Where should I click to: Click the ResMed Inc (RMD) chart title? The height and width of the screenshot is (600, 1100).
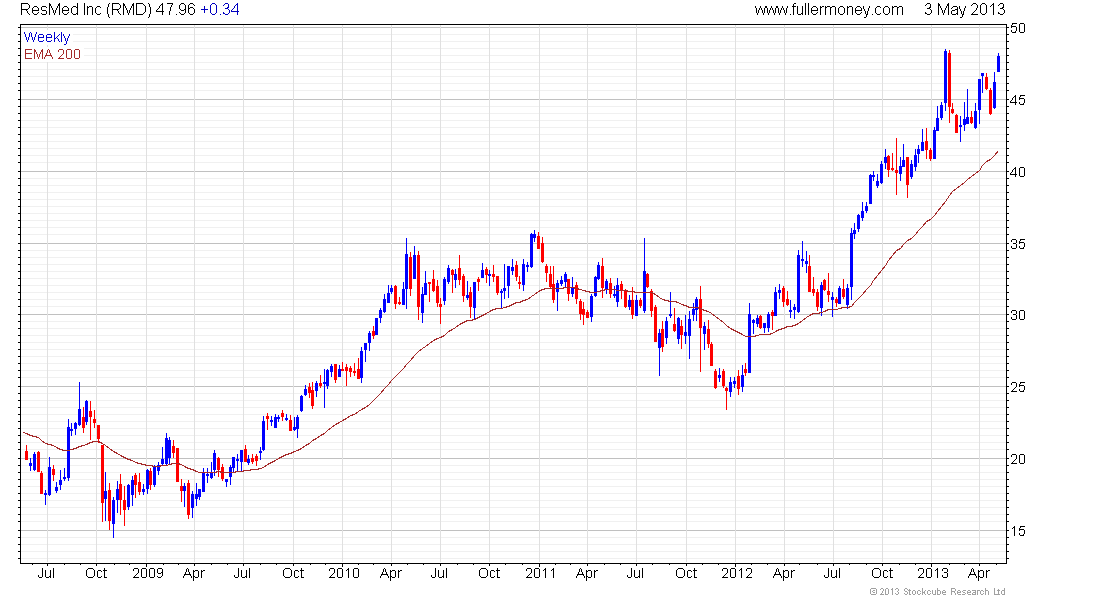86,10
